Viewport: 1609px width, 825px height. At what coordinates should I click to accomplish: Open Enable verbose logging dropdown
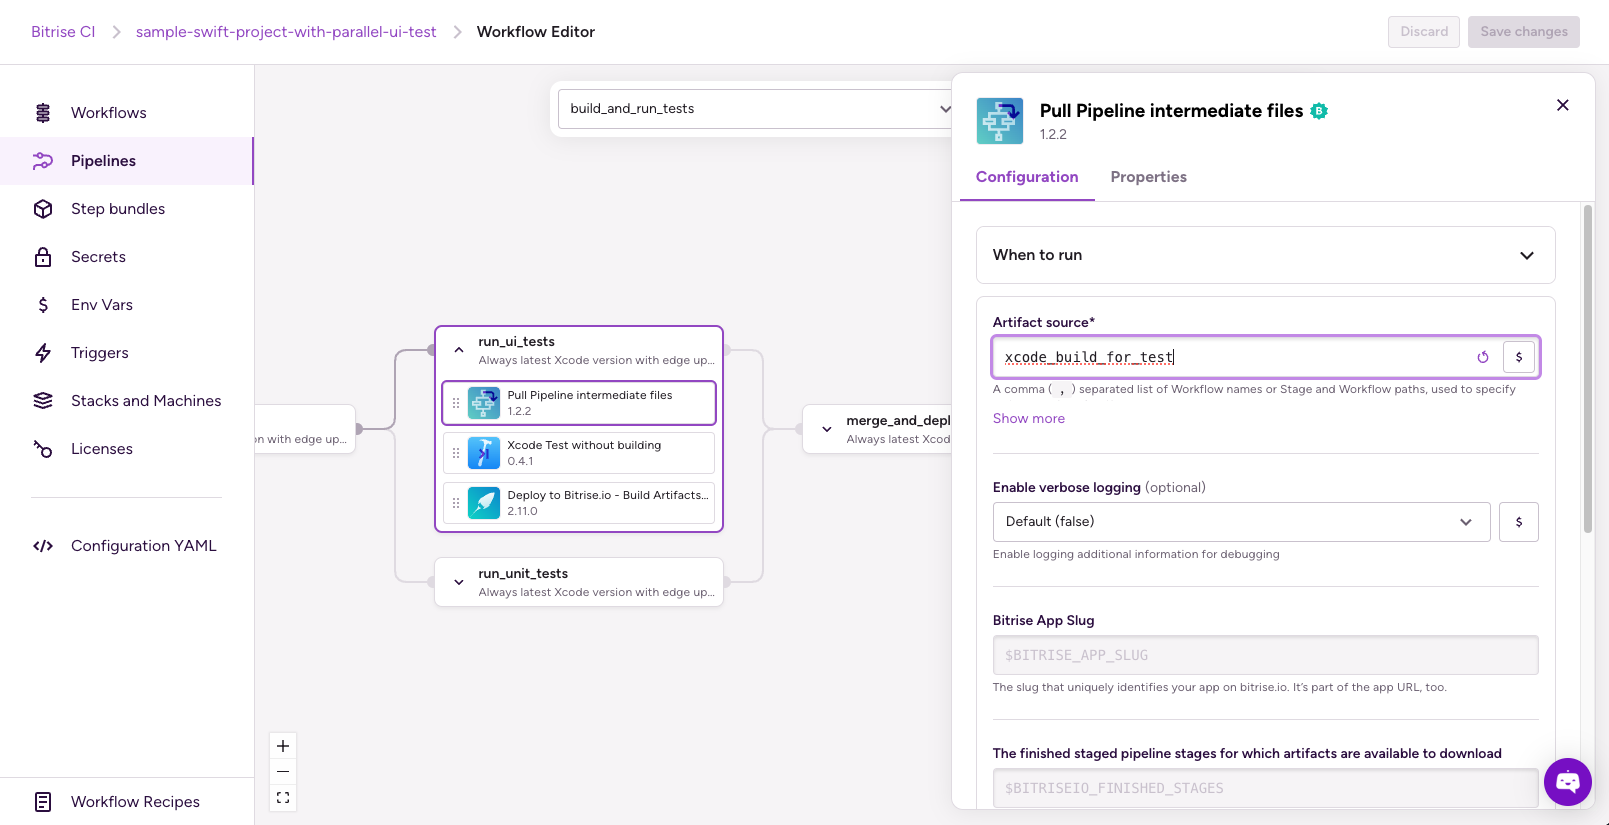(1242, 522)
